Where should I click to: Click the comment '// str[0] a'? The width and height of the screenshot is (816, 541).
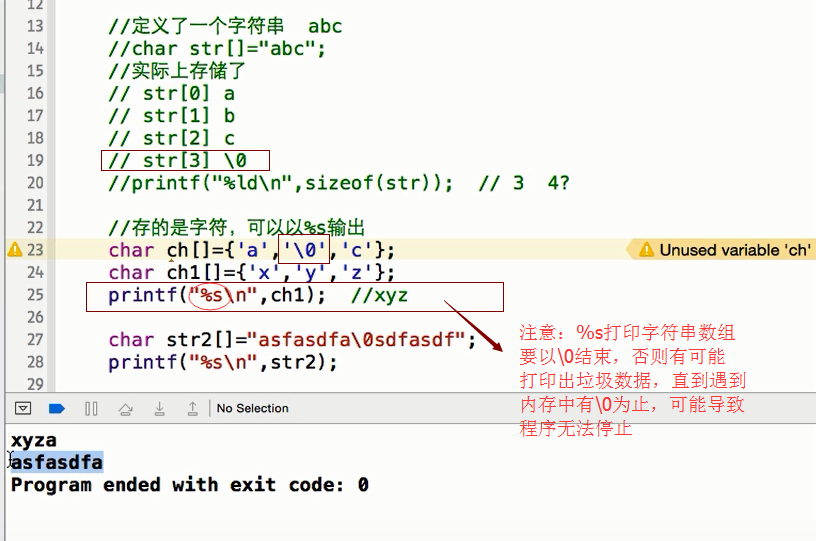point(172,94)
